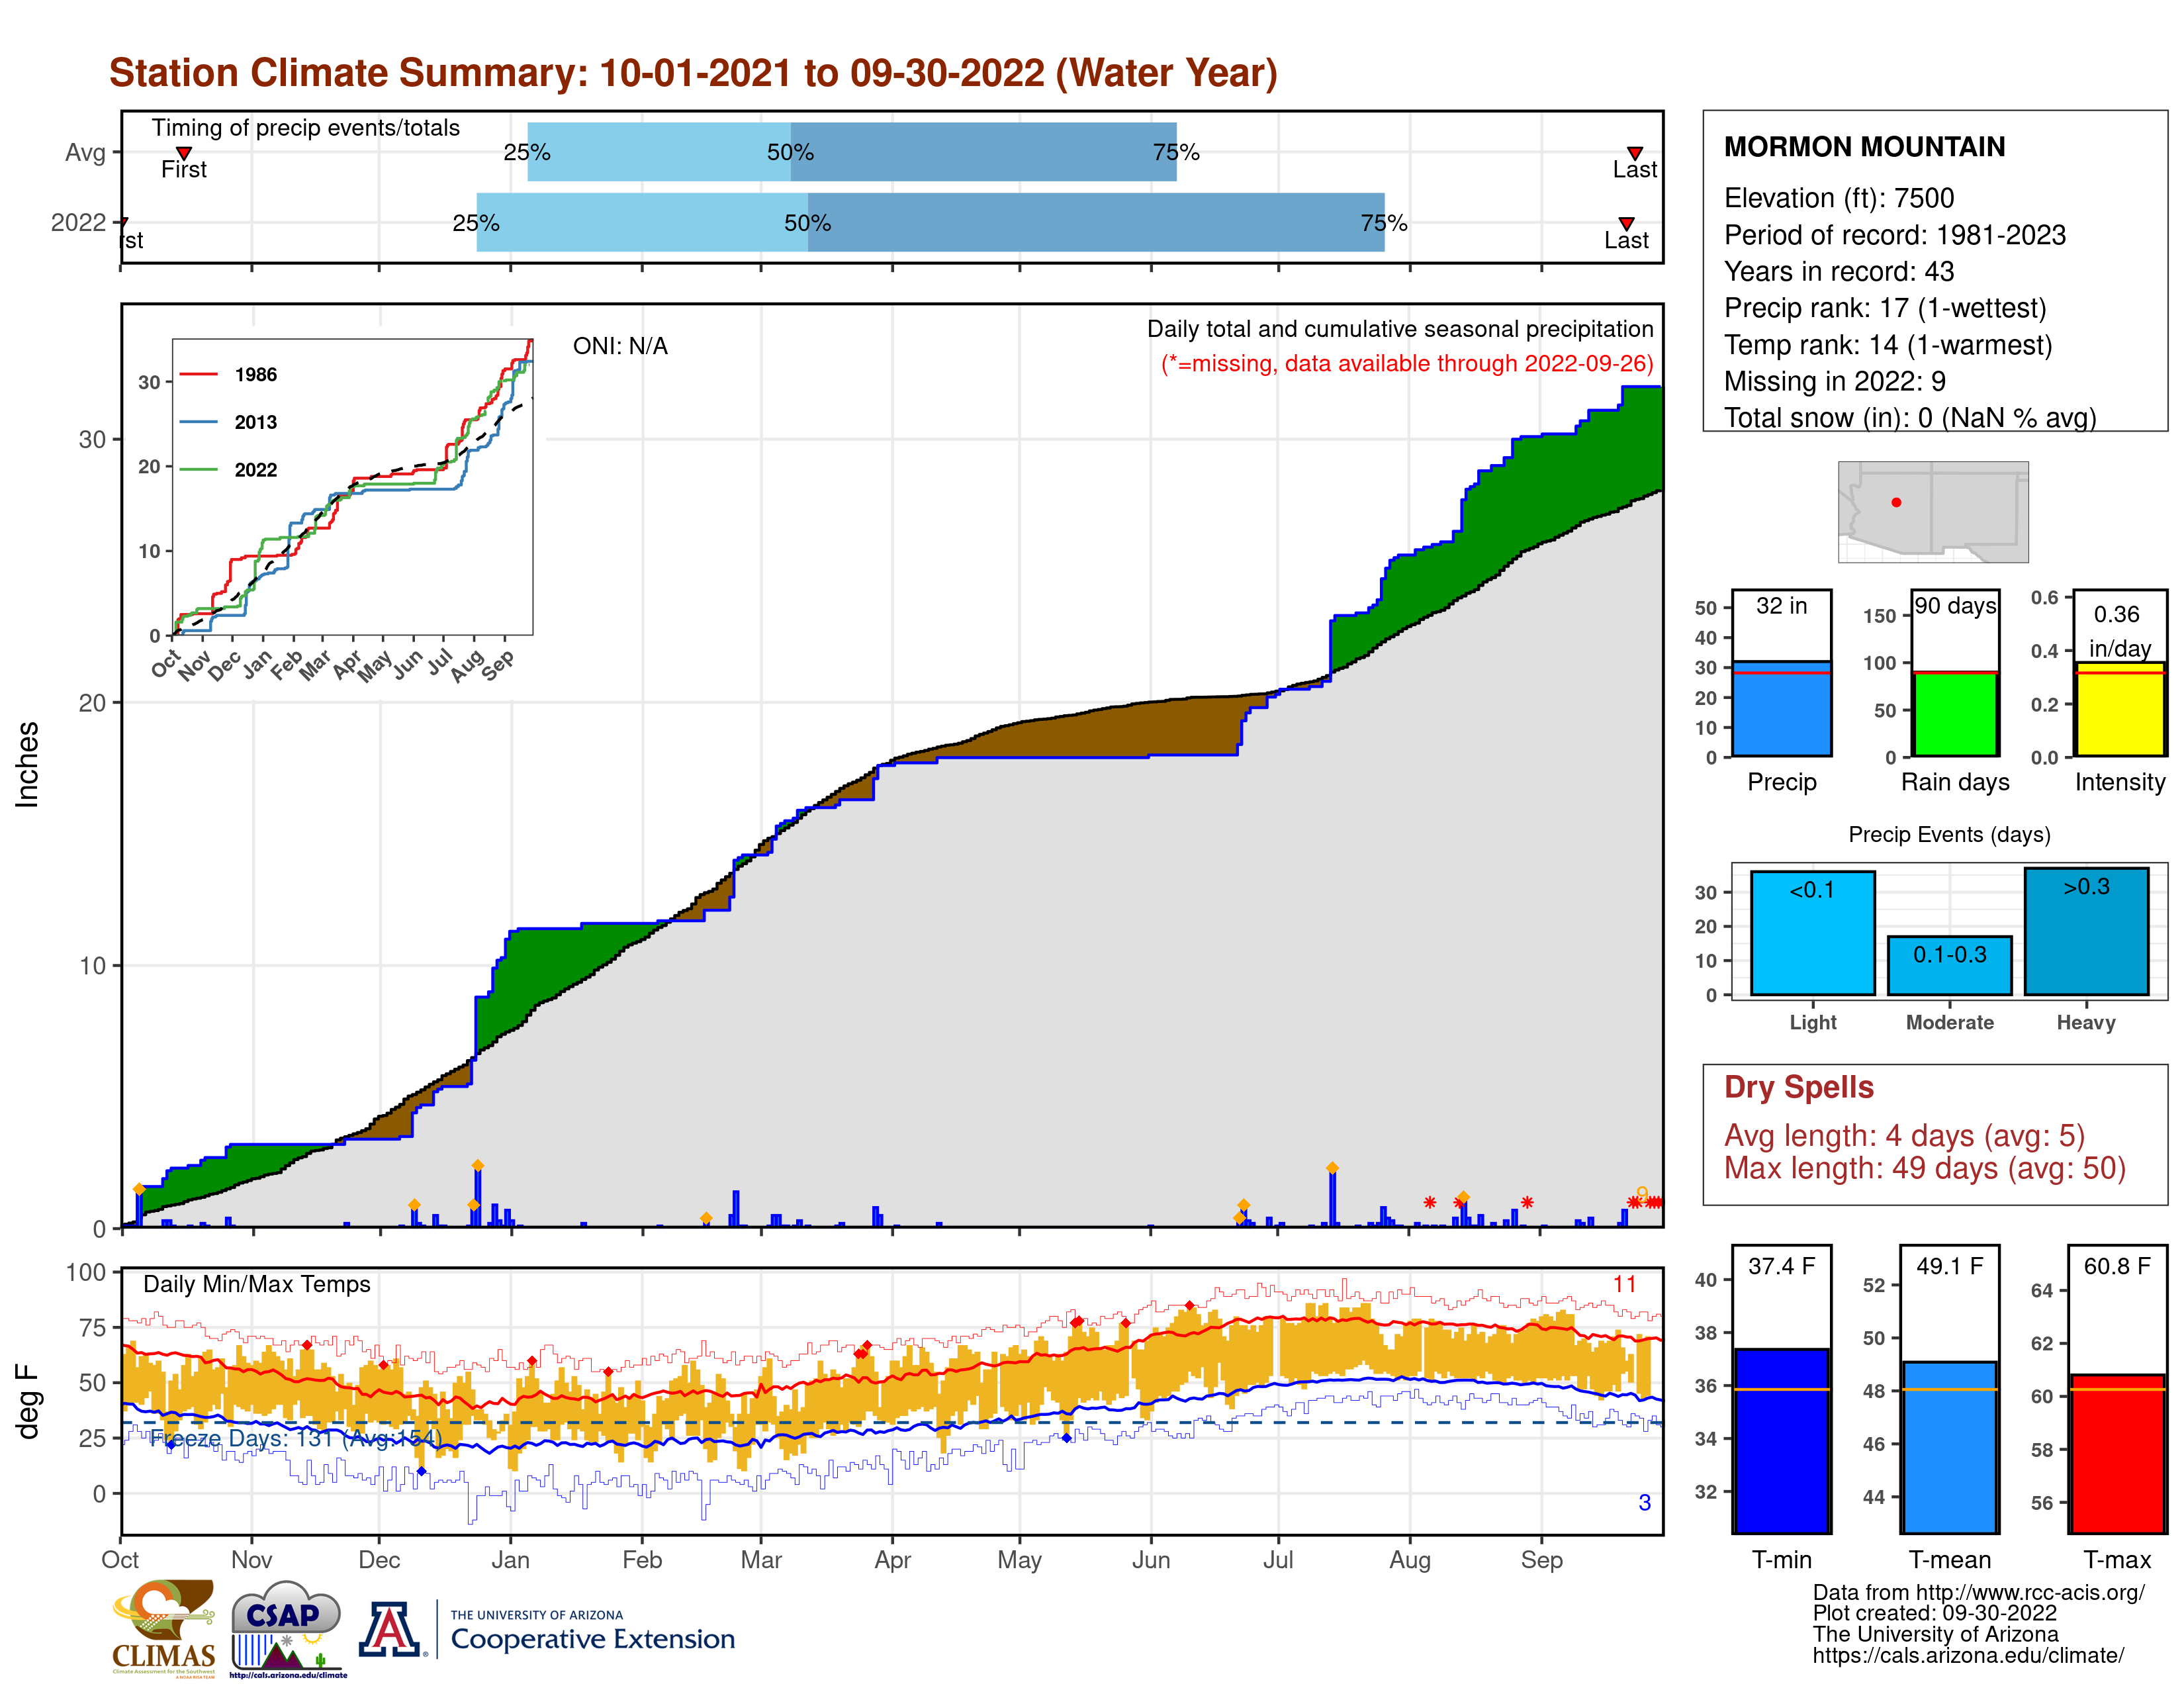Image resolution: width=2184 pixels, height=1688 pixels.
Task: Click the Elevation (ft): 7500 line
Action: click(x=1838, y=198)
